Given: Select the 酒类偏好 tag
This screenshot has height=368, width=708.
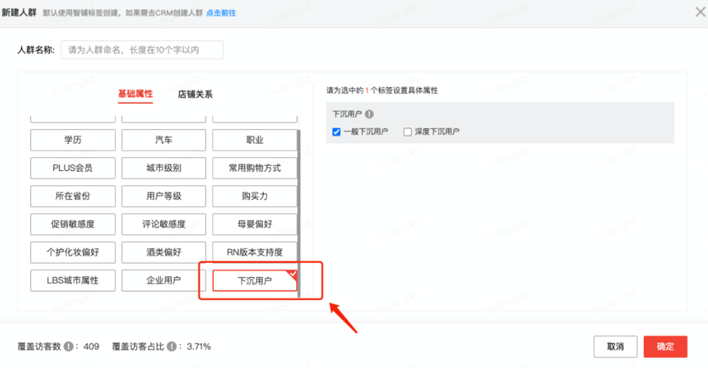Looking at the screenshot, I should (x=163, y=252).
